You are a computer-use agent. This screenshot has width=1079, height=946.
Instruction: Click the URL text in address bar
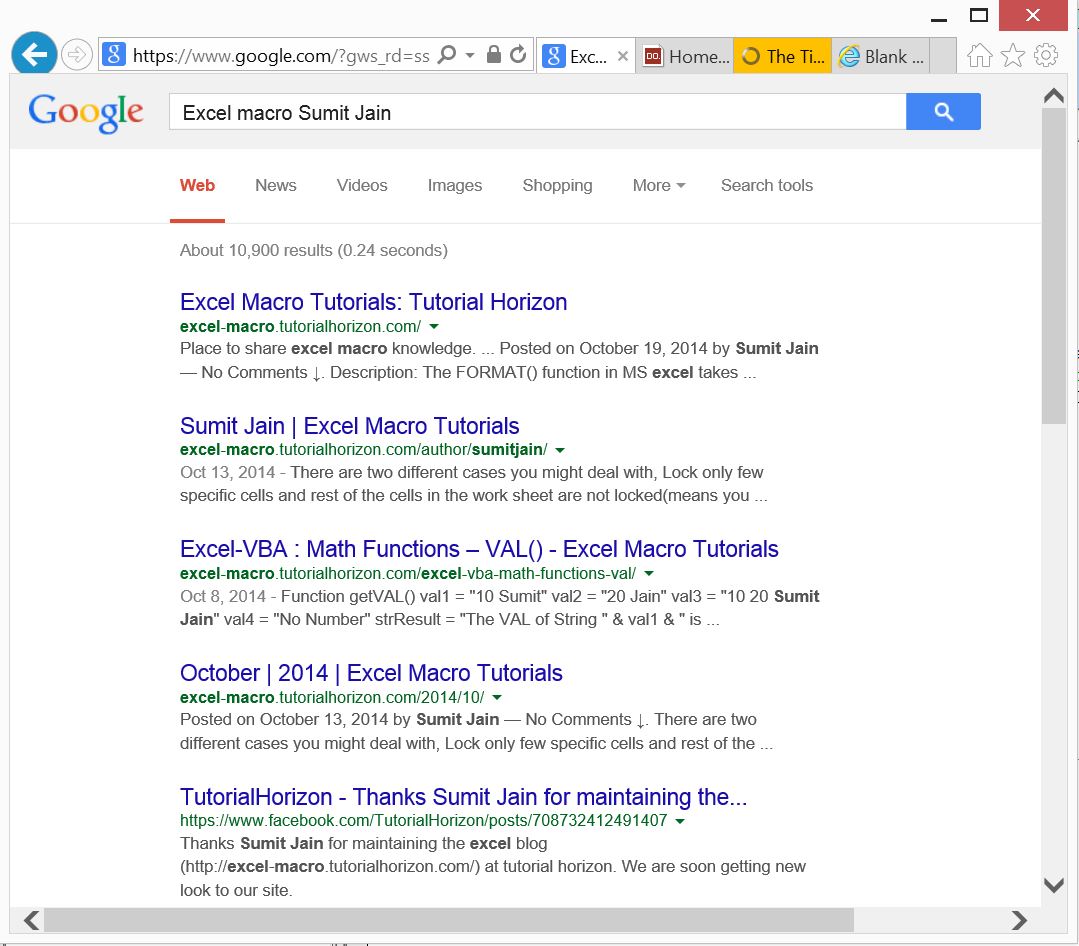[x=281, y=56]
